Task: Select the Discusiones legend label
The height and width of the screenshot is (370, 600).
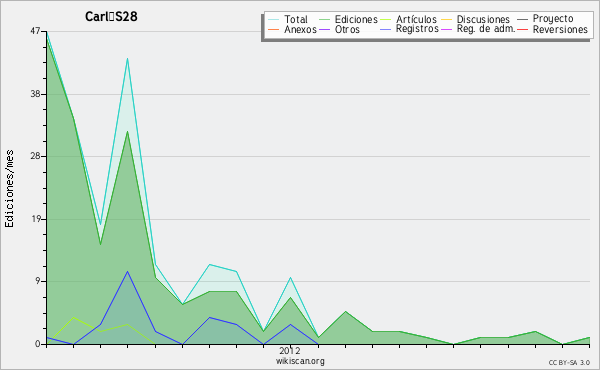Action: [x=483, y=19]
